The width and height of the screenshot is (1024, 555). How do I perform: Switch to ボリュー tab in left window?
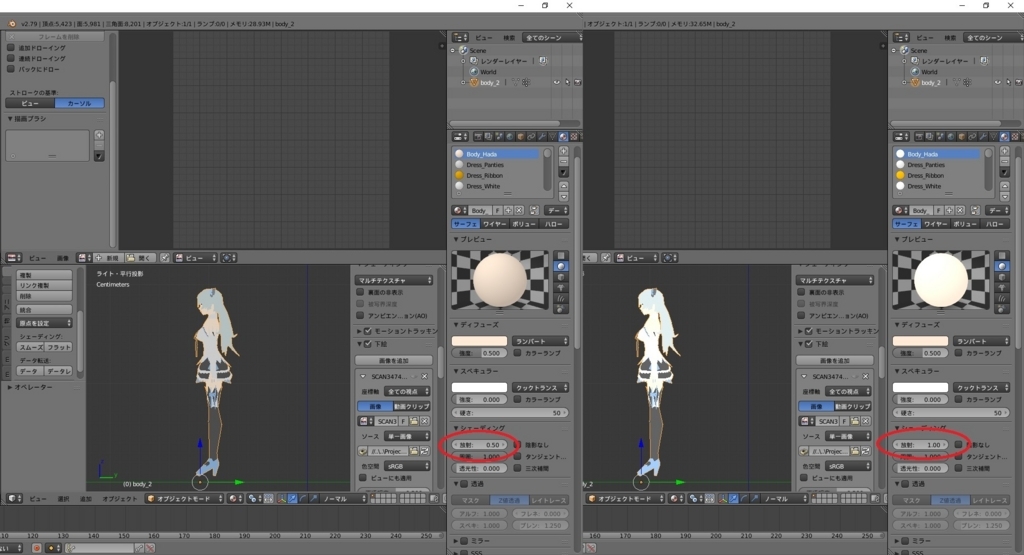point(524,224)
